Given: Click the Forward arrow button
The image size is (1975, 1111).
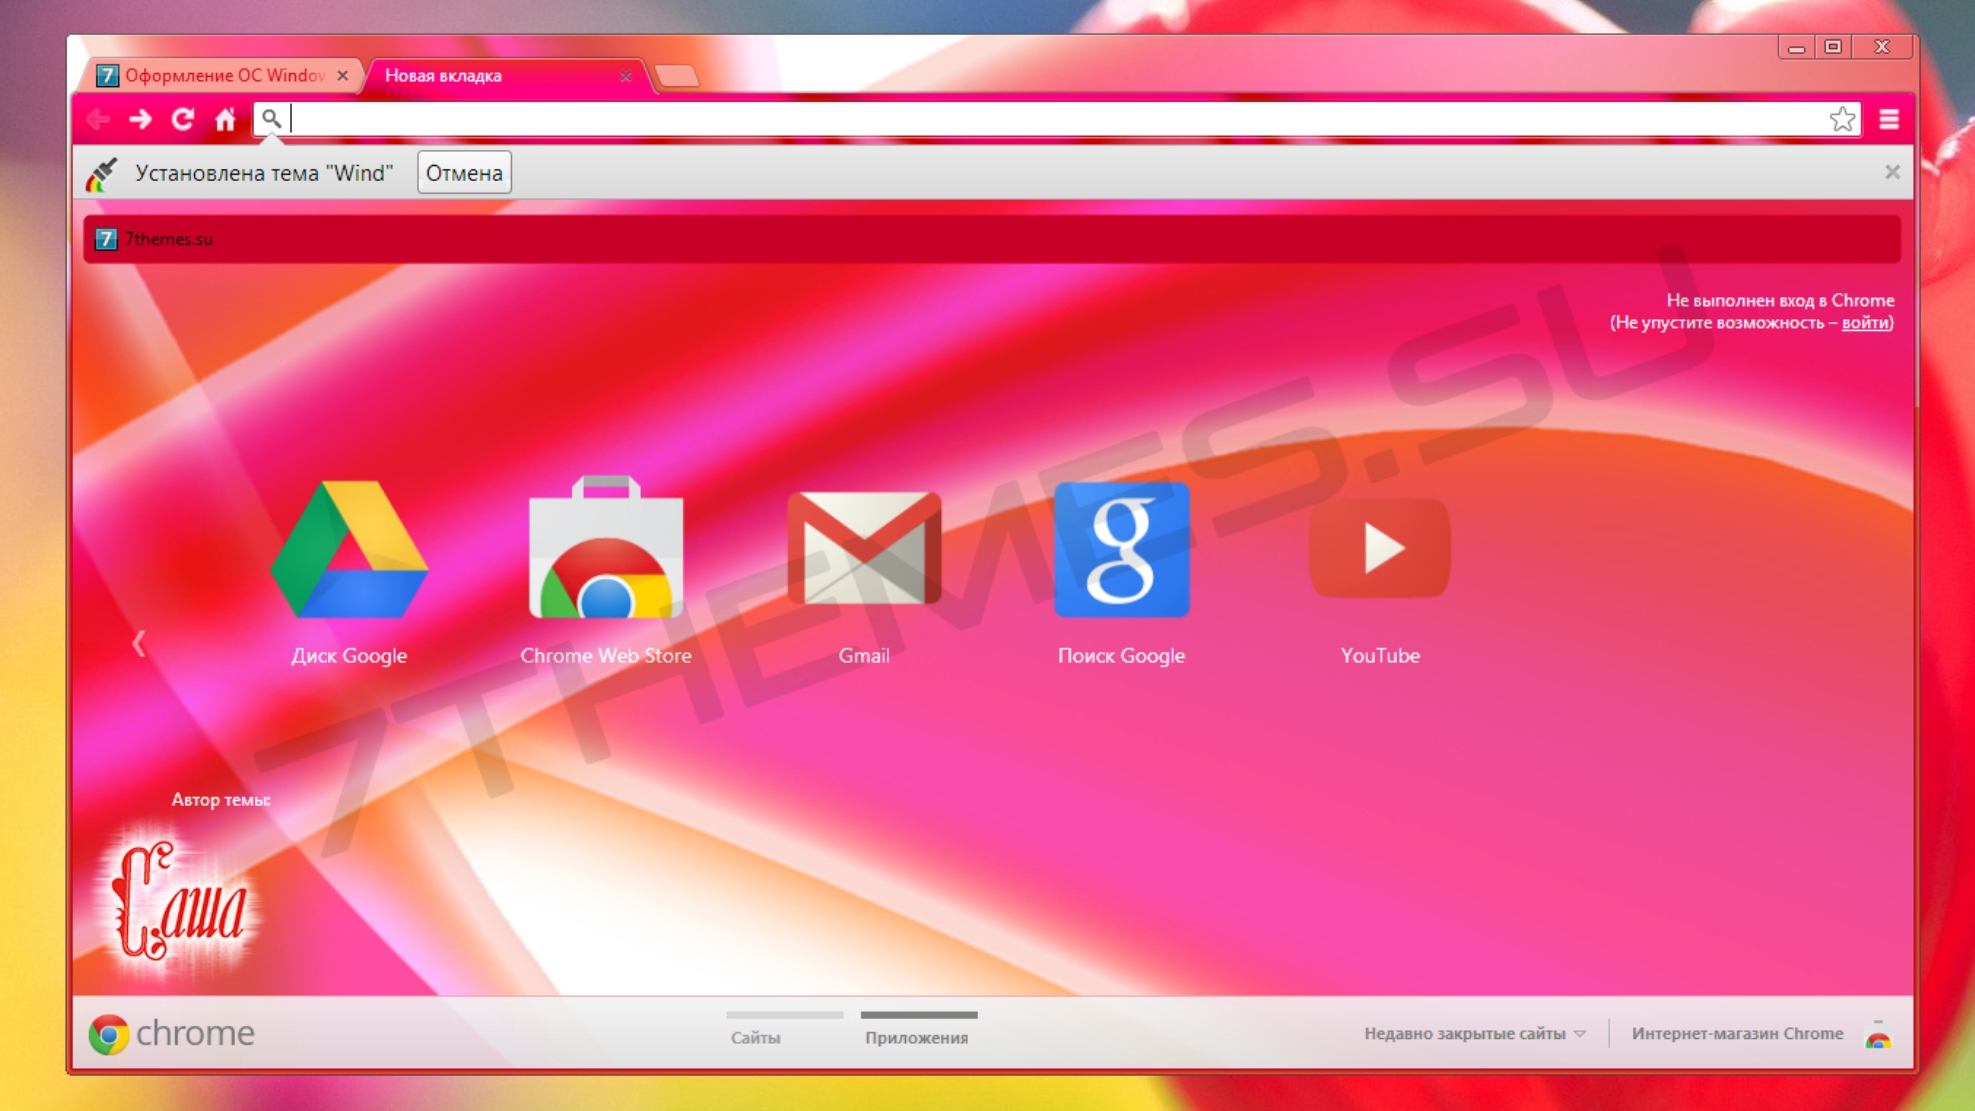Looking at the screenshot, I should click(x=141, y=120).
